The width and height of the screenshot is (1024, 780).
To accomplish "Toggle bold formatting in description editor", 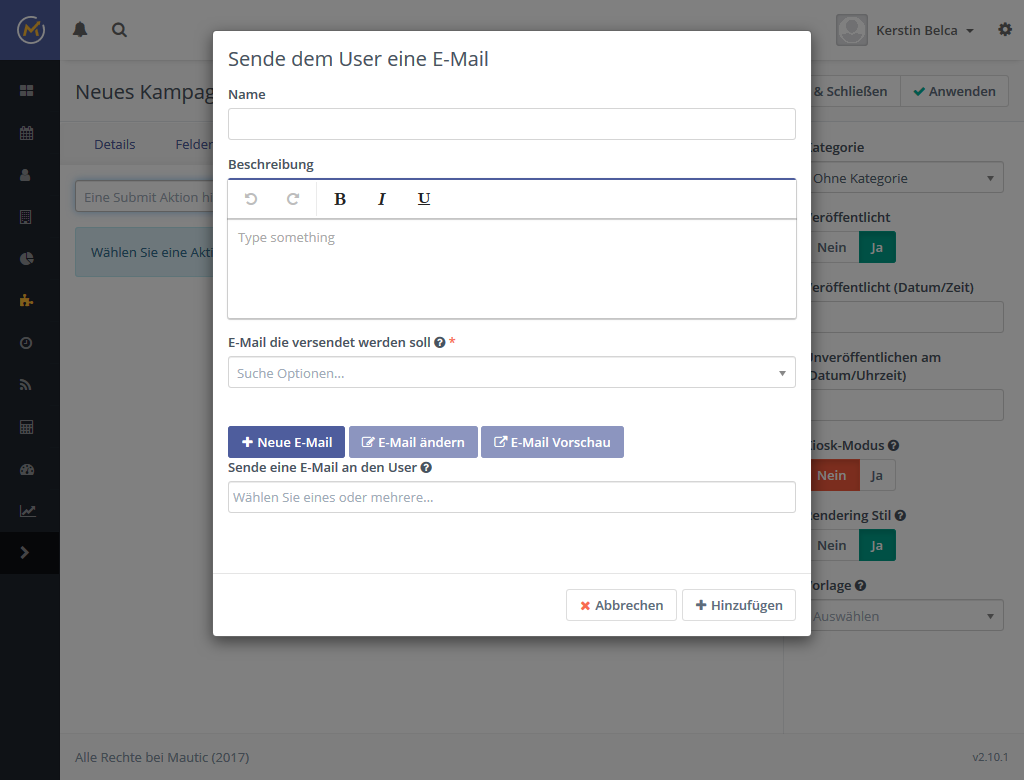I will 340,199.
